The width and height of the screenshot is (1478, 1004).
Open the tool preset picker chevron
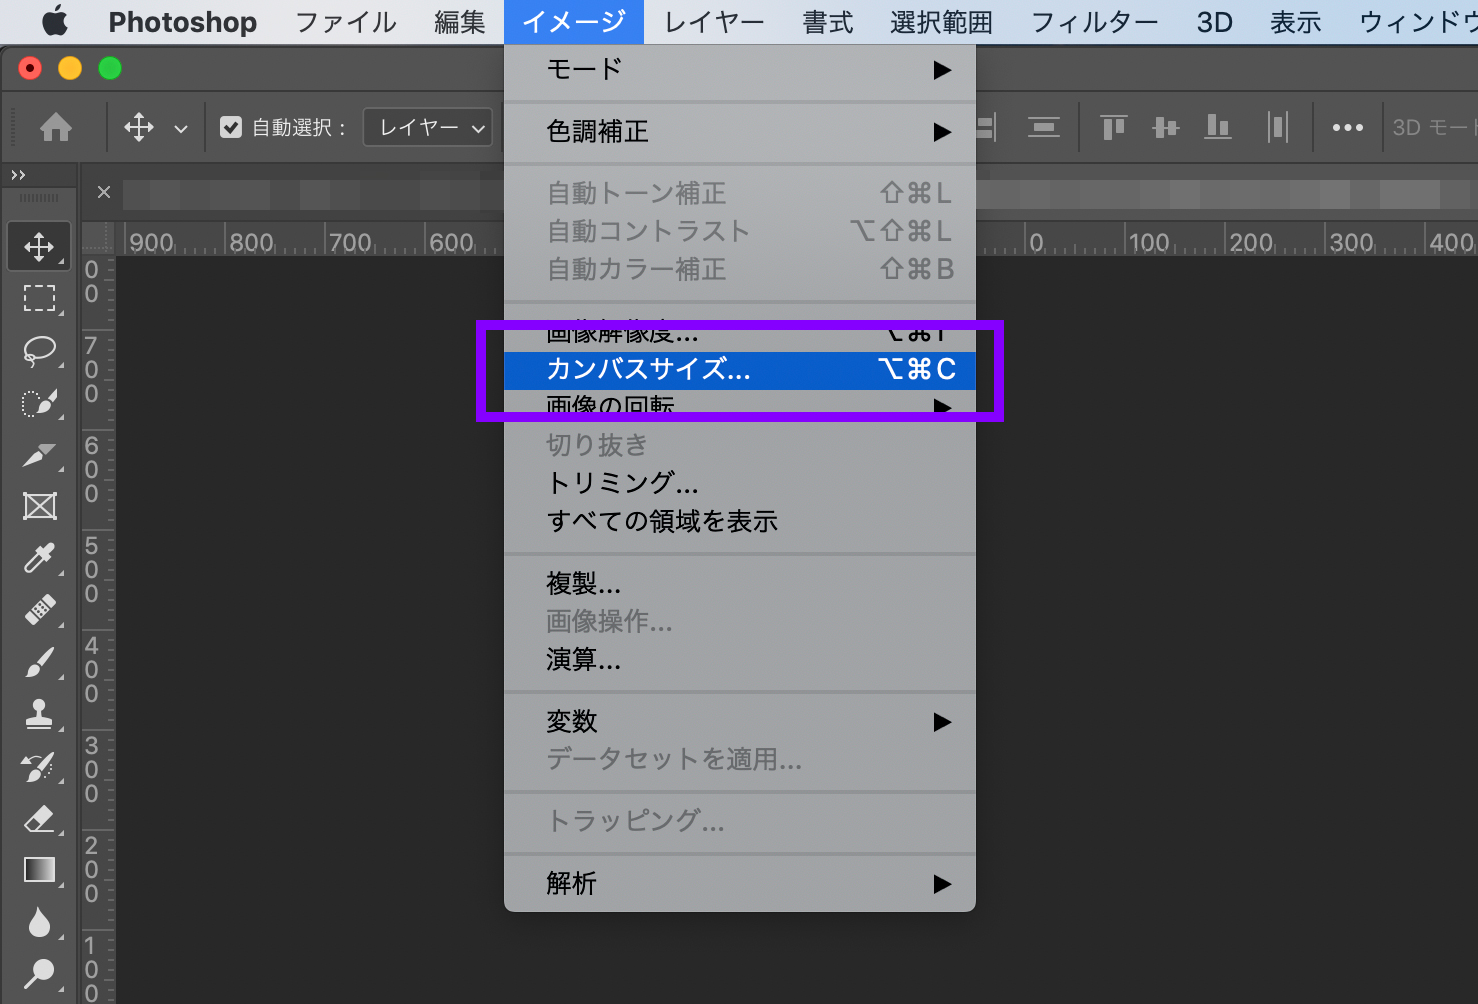tap(181, 129)
